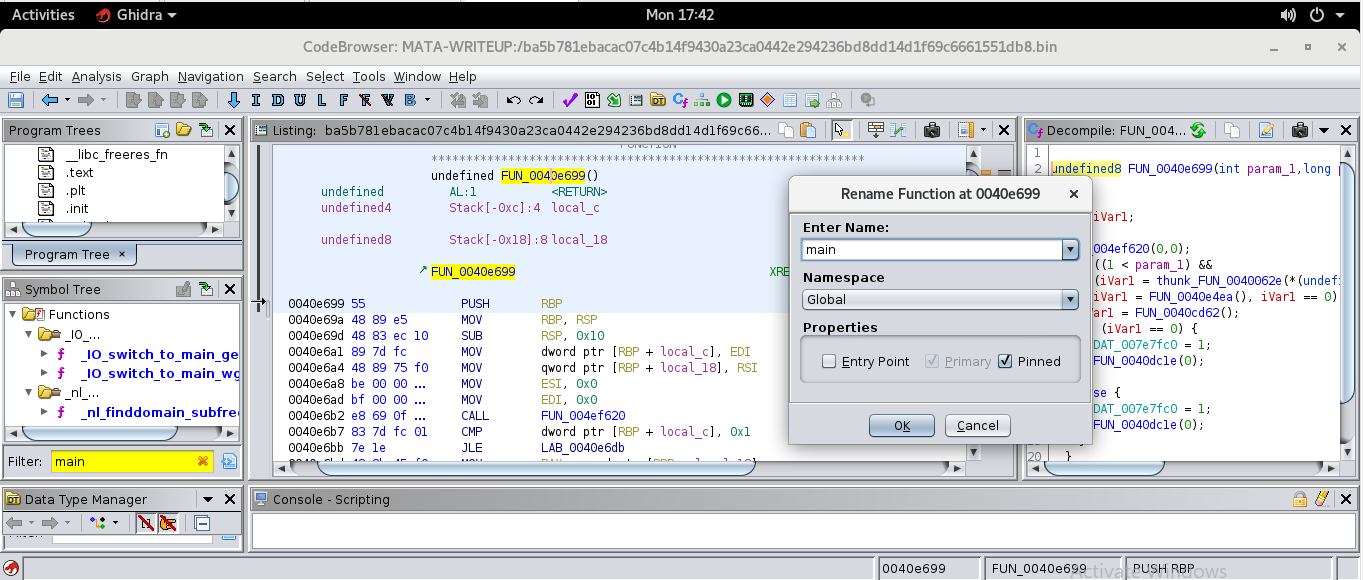Undo the last action
The image size is (1363, 580).
[x=514, y=100]
